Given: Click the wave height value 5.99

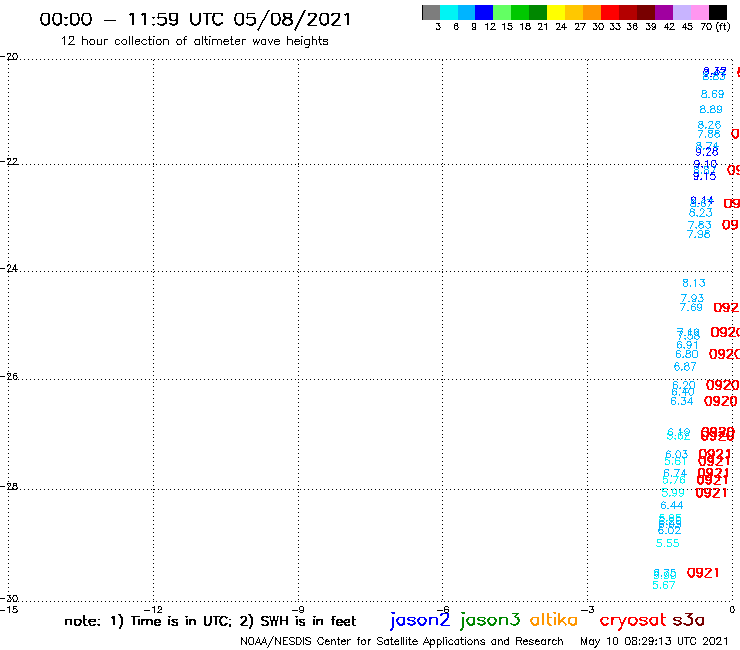Looking at the screenshot, I should [x=673, y=493].
